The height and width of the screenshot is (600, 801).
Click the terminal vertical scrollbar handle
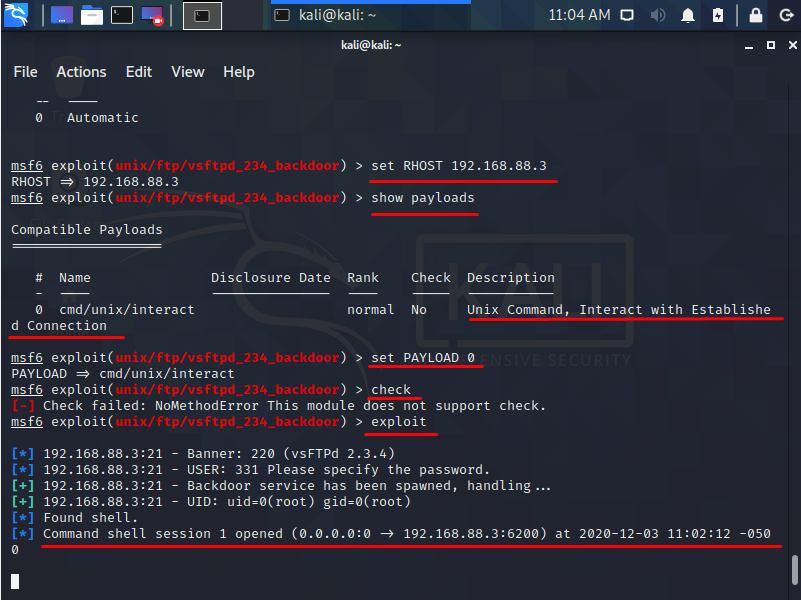pyautogui.click(x=795, y=568)
